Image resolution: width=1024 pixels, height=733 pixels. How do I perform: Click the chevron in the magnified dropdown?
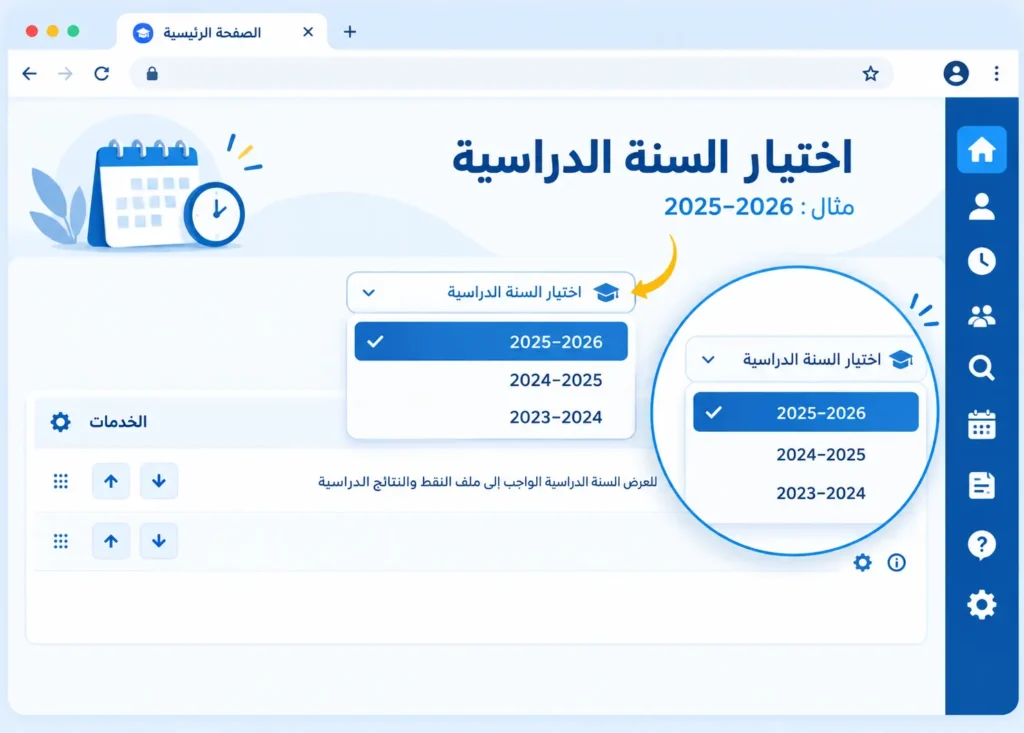(709, 359)
